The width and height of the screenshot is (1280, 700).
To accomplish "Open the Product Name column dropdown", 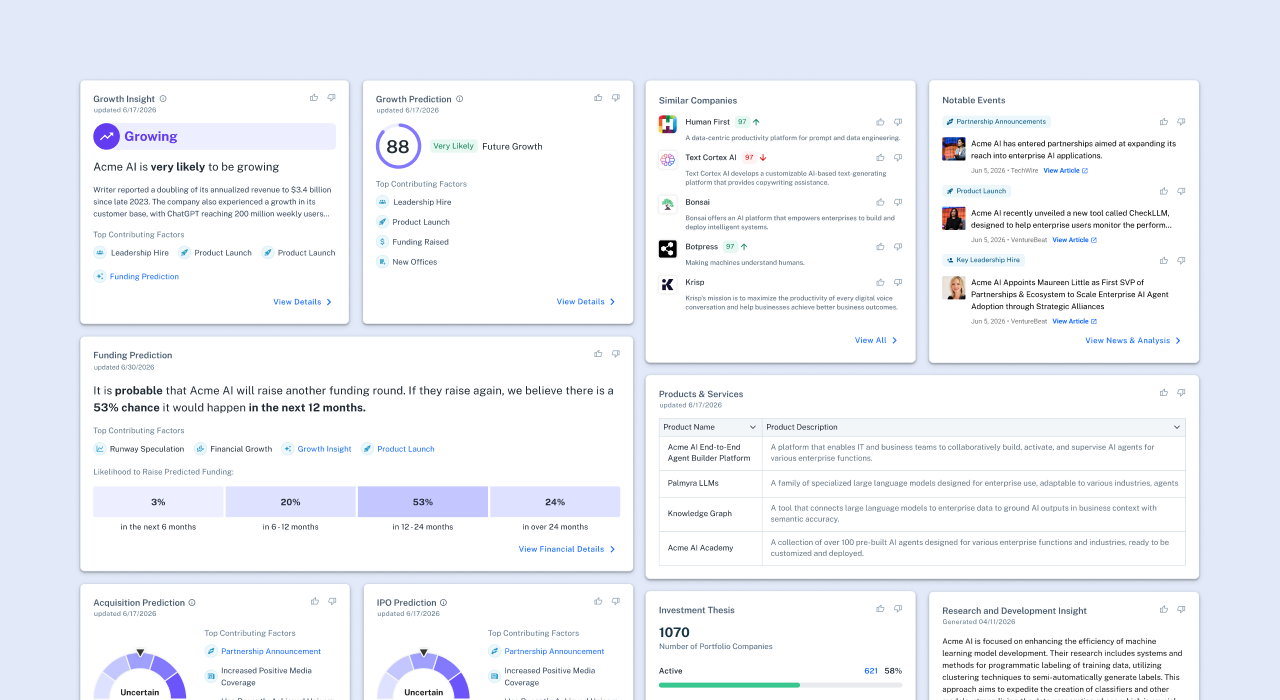I will click(x=752, y=427).
